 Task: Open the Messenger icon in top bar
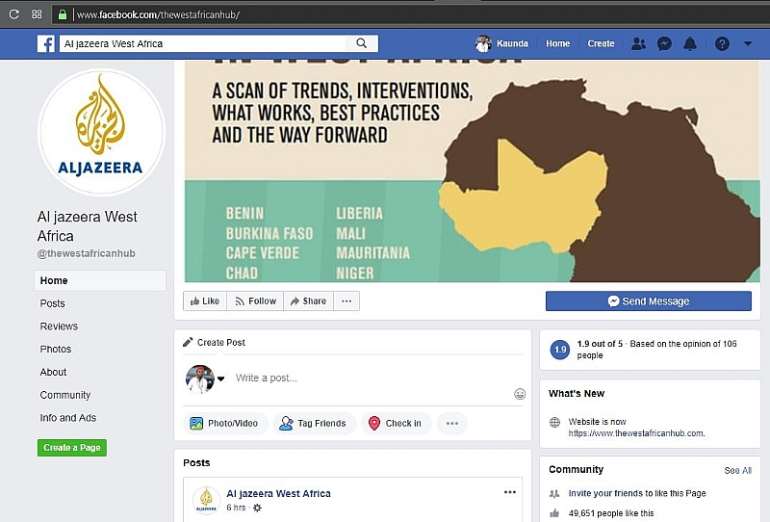tap(664, 44)
